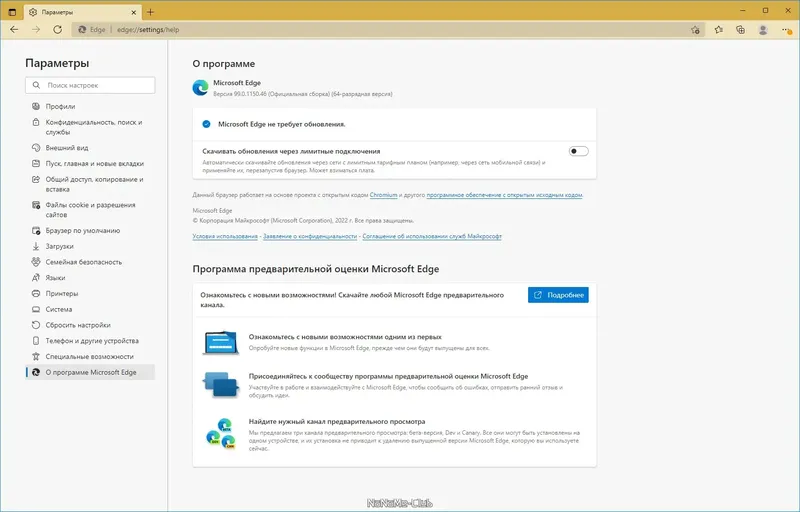Reload the page with refresh icon

pyautogui.click(x=58, y=30)
